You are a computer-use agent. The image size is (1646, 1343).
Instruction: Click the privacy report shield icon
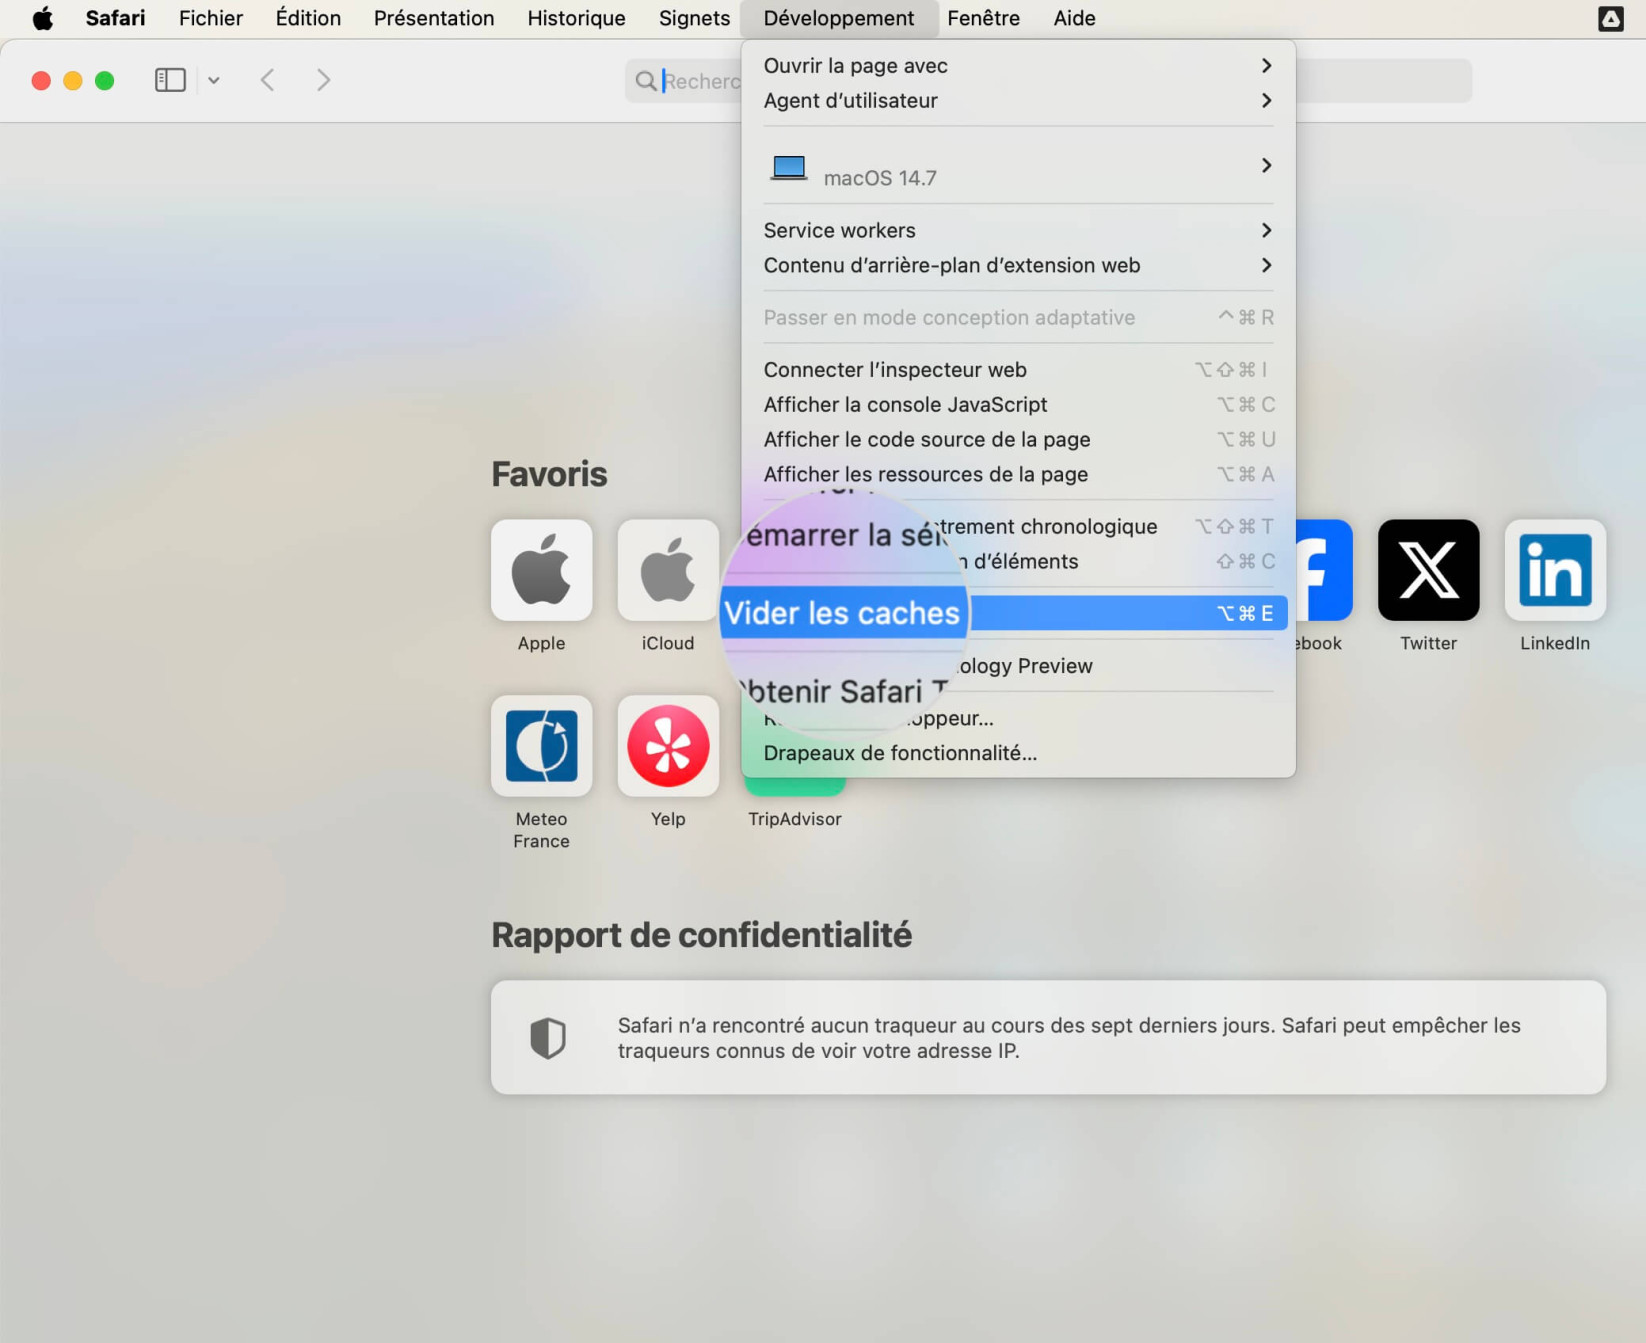548,1038
